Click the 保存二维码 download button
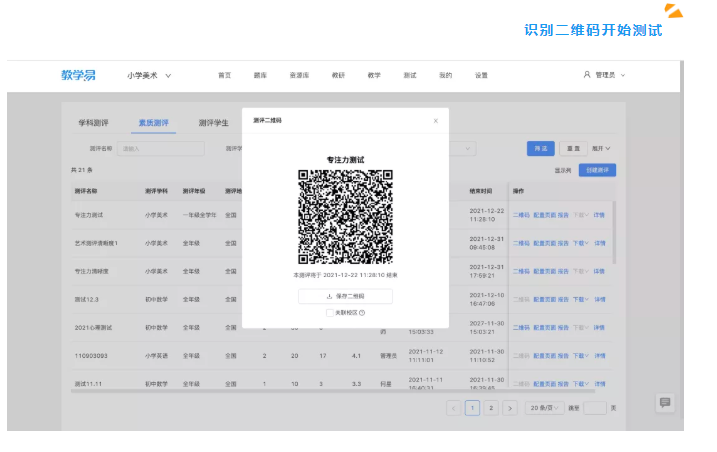The height and width of the screenshot is (452, 717). [345, 296]
